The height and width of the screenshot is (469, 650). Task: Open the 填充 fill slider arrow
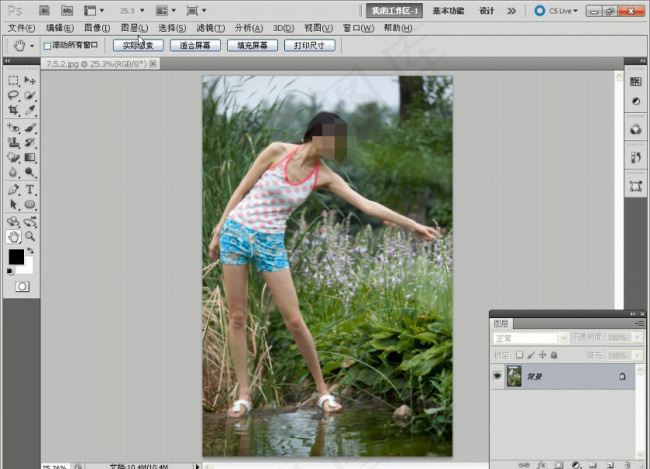pyautogui.click(x=638, y=355)
